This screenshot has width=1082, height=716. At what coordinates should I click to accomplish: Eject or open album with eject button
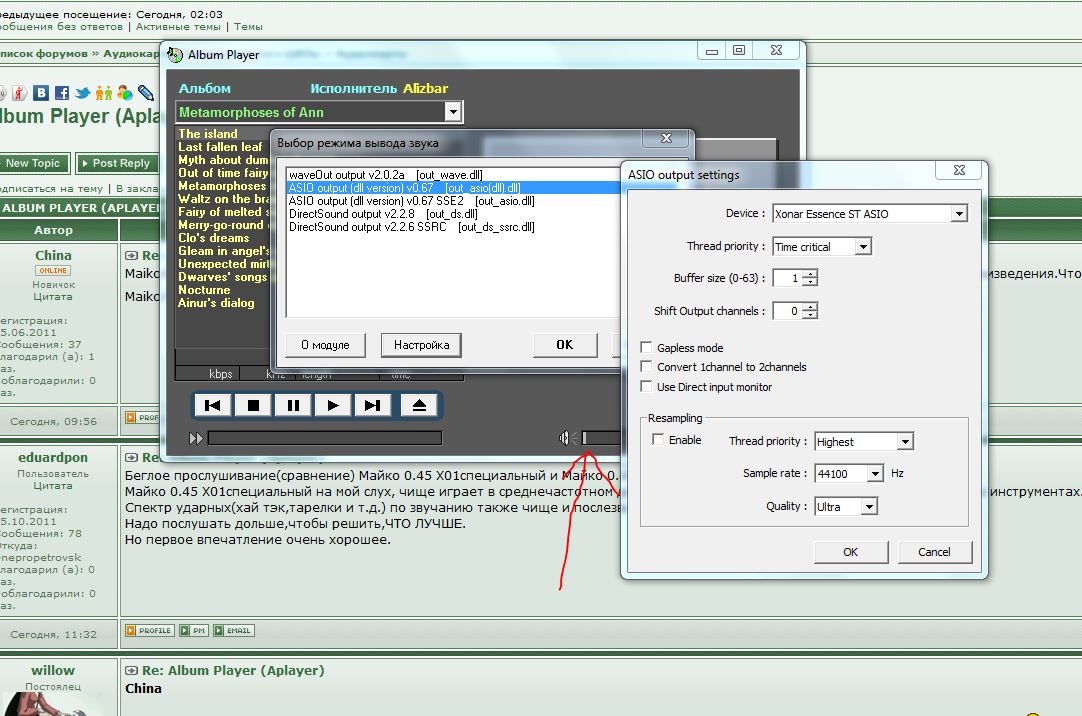pos(419,406)
